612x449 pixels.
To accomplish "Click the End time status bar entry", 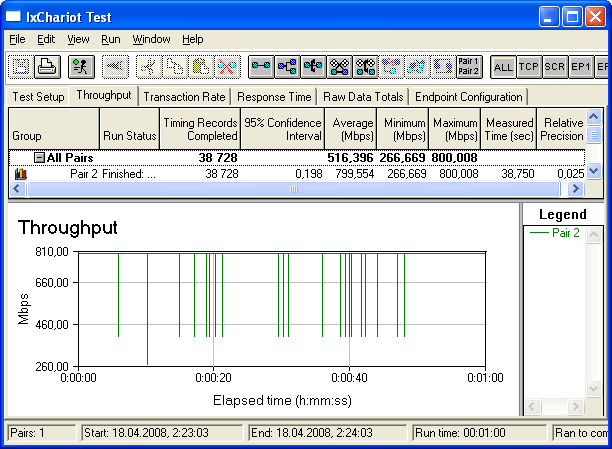I will (x=327, y=433).
